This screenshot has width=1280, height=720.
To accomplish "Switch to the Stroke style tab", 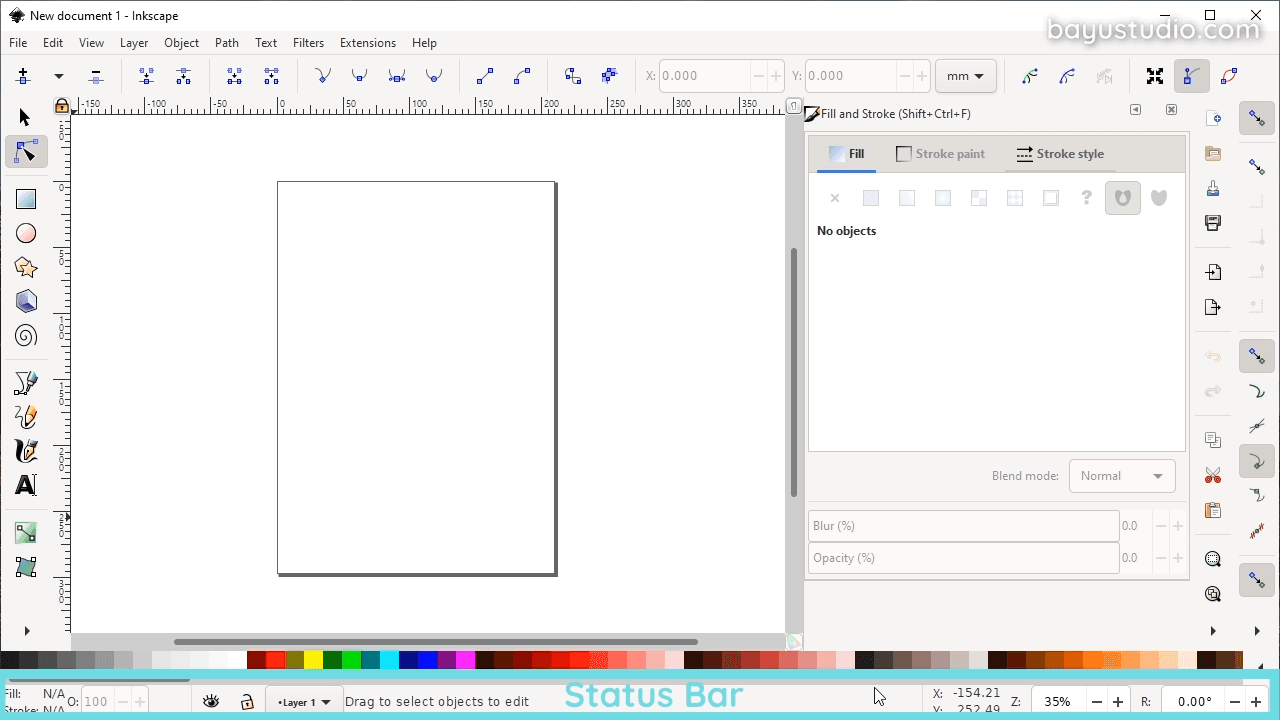I will click(x=1060, y=153).
